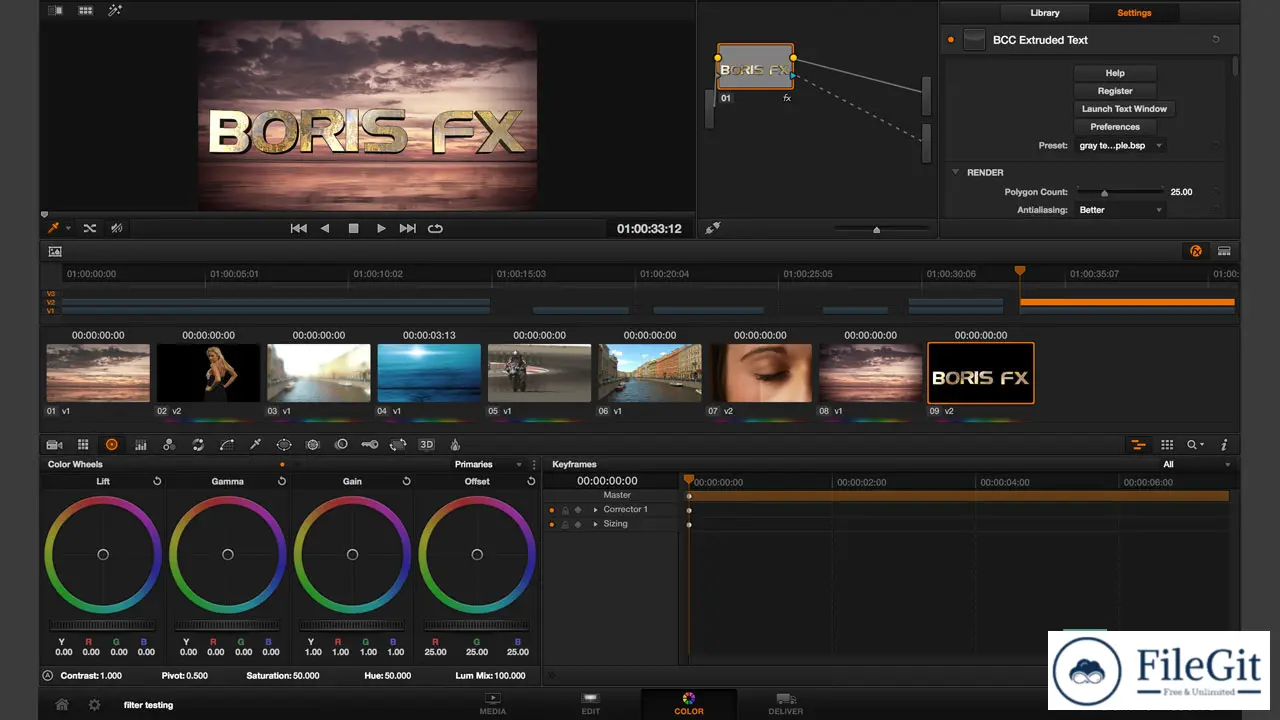
Task: Open the RGB Mixer bars icon
Action: coord(141,444)
